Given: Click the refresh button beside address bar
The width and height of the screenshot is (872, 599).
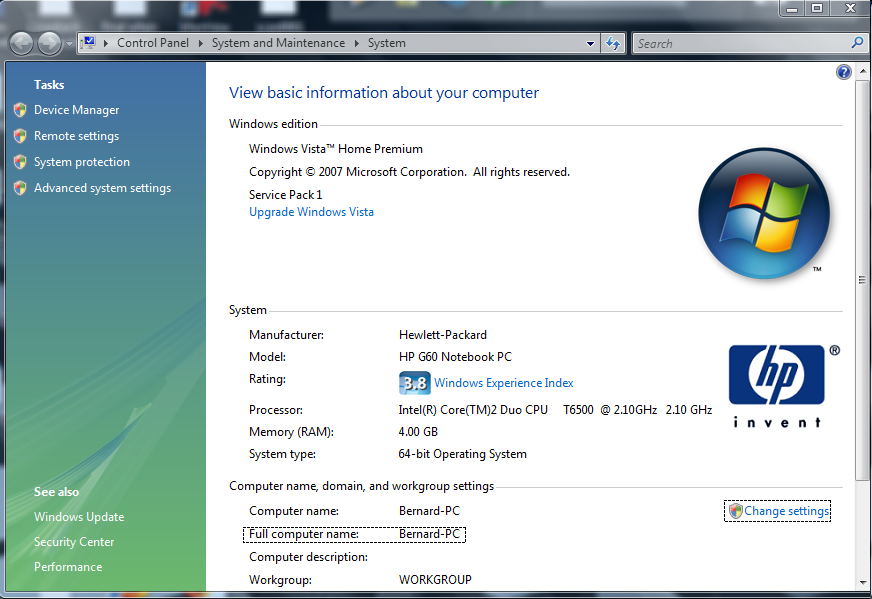Looking at the screenshot, I should pos(613,43).
